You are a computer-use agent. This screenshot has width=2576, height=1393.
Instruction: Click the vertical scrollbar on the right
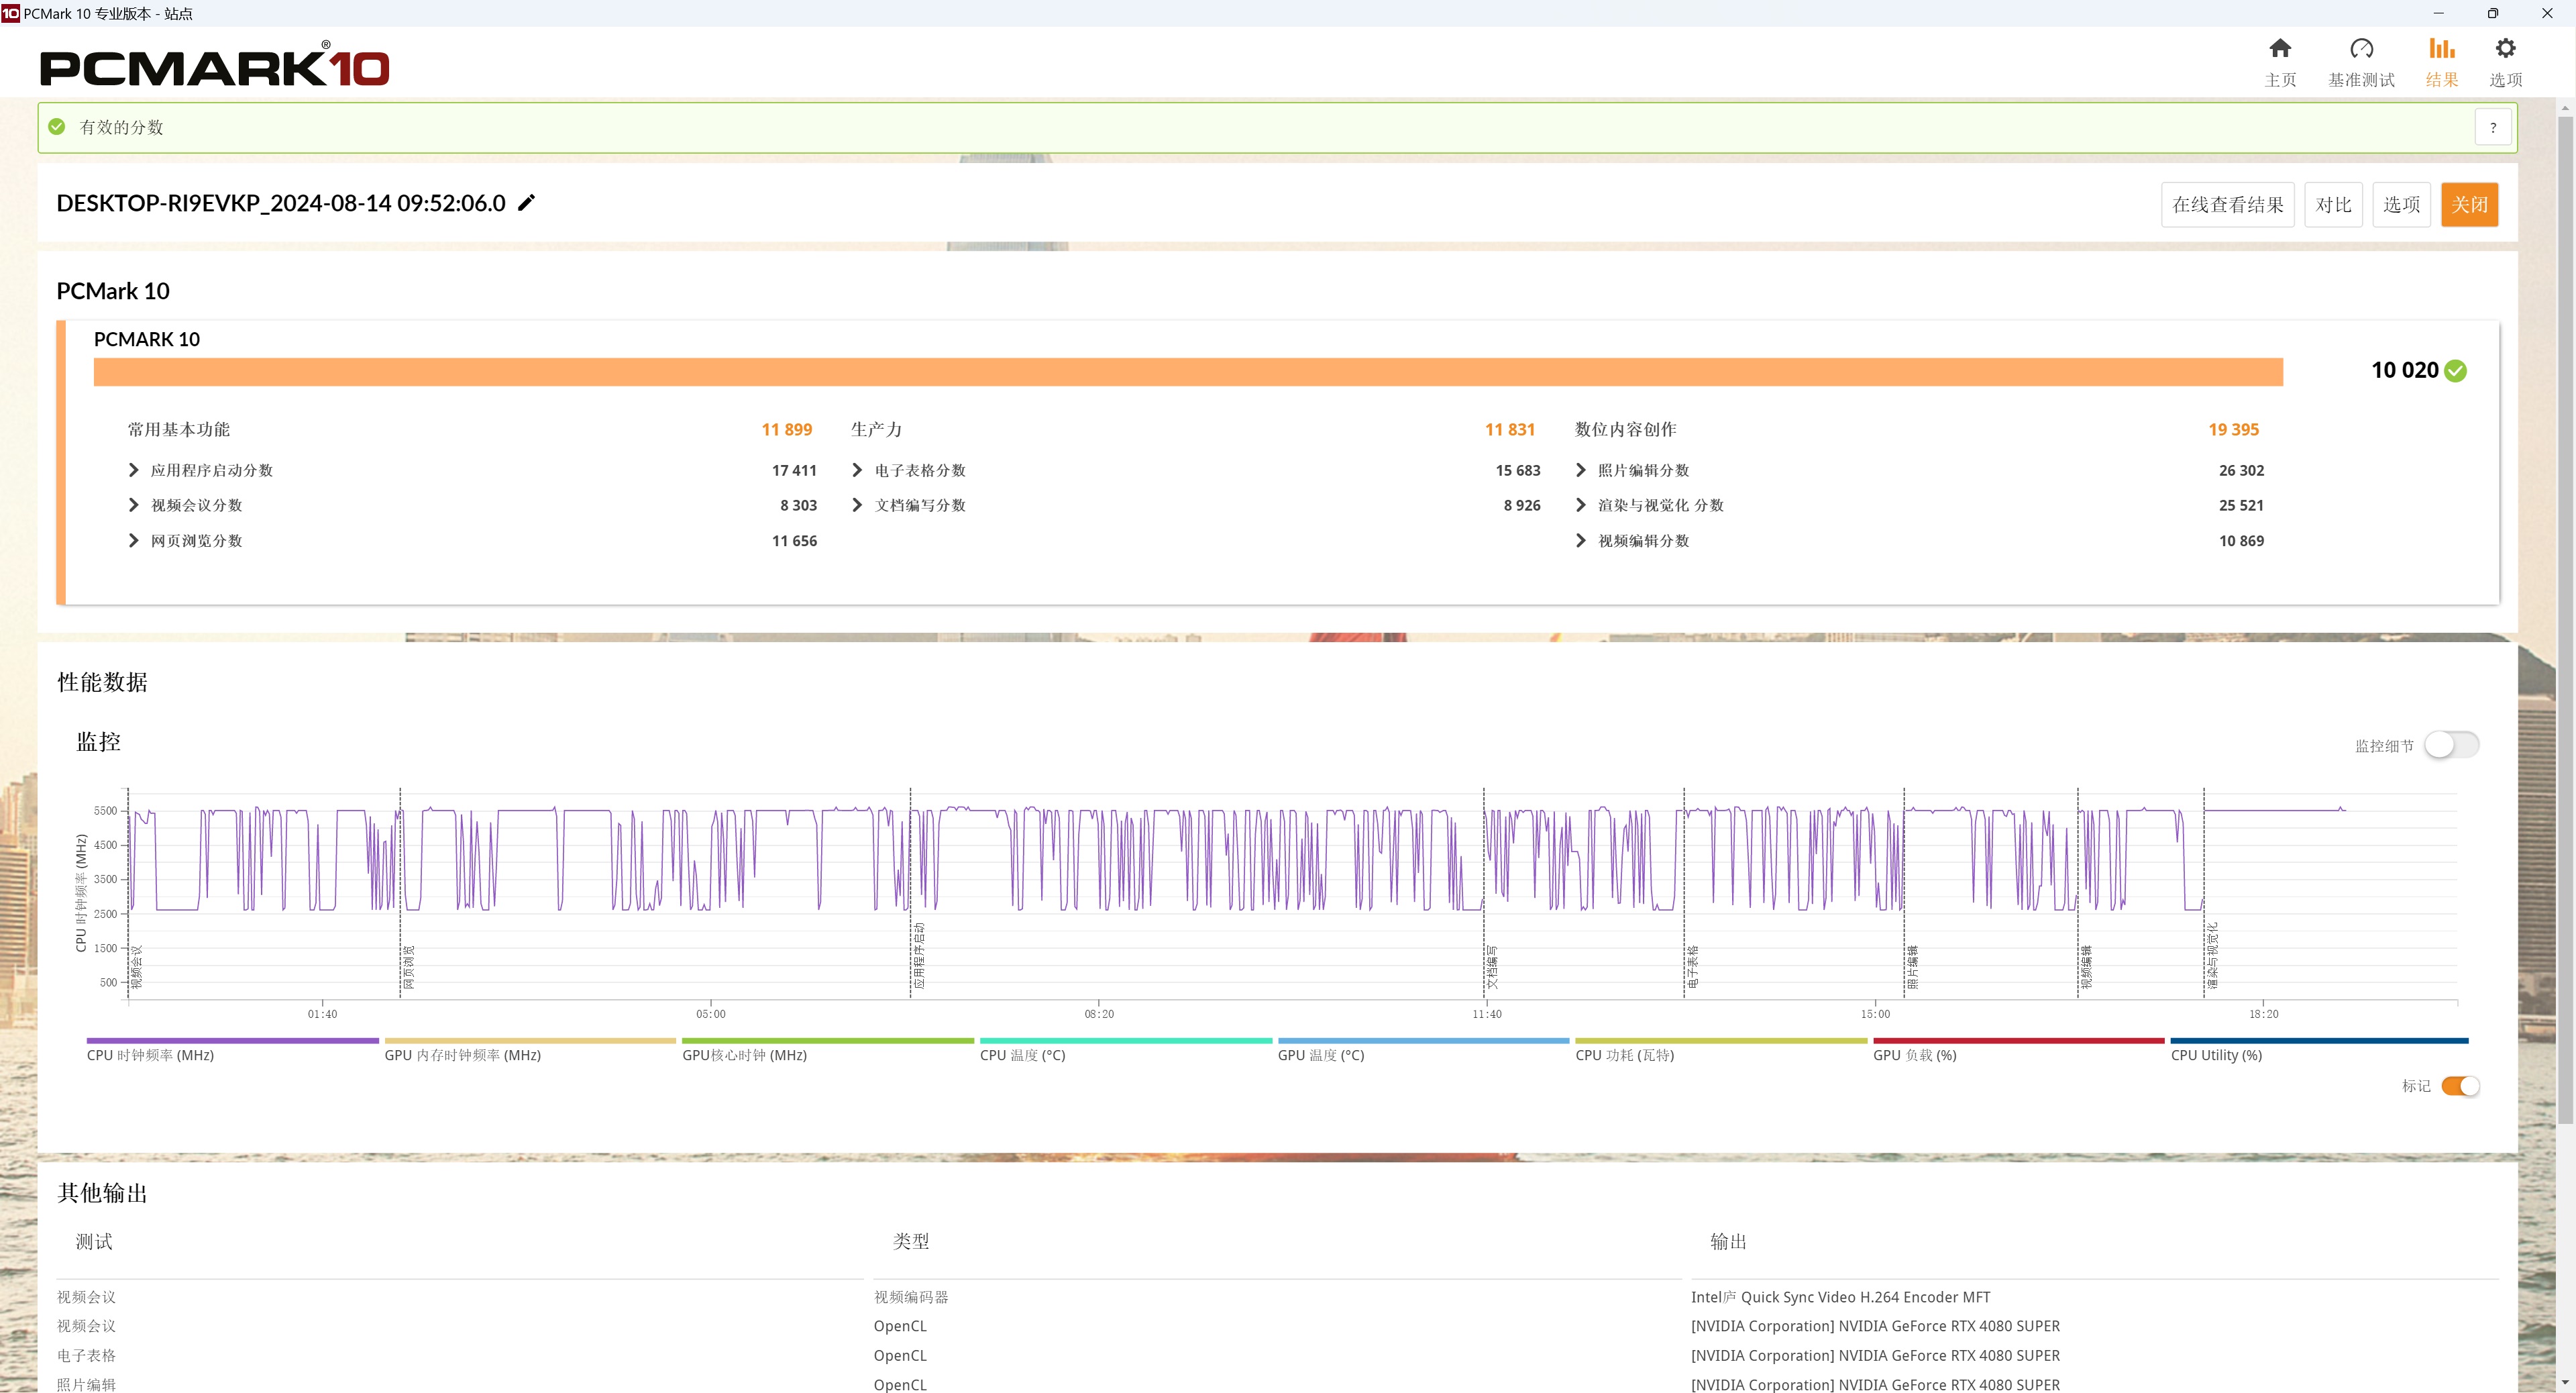pos(2566,620)
